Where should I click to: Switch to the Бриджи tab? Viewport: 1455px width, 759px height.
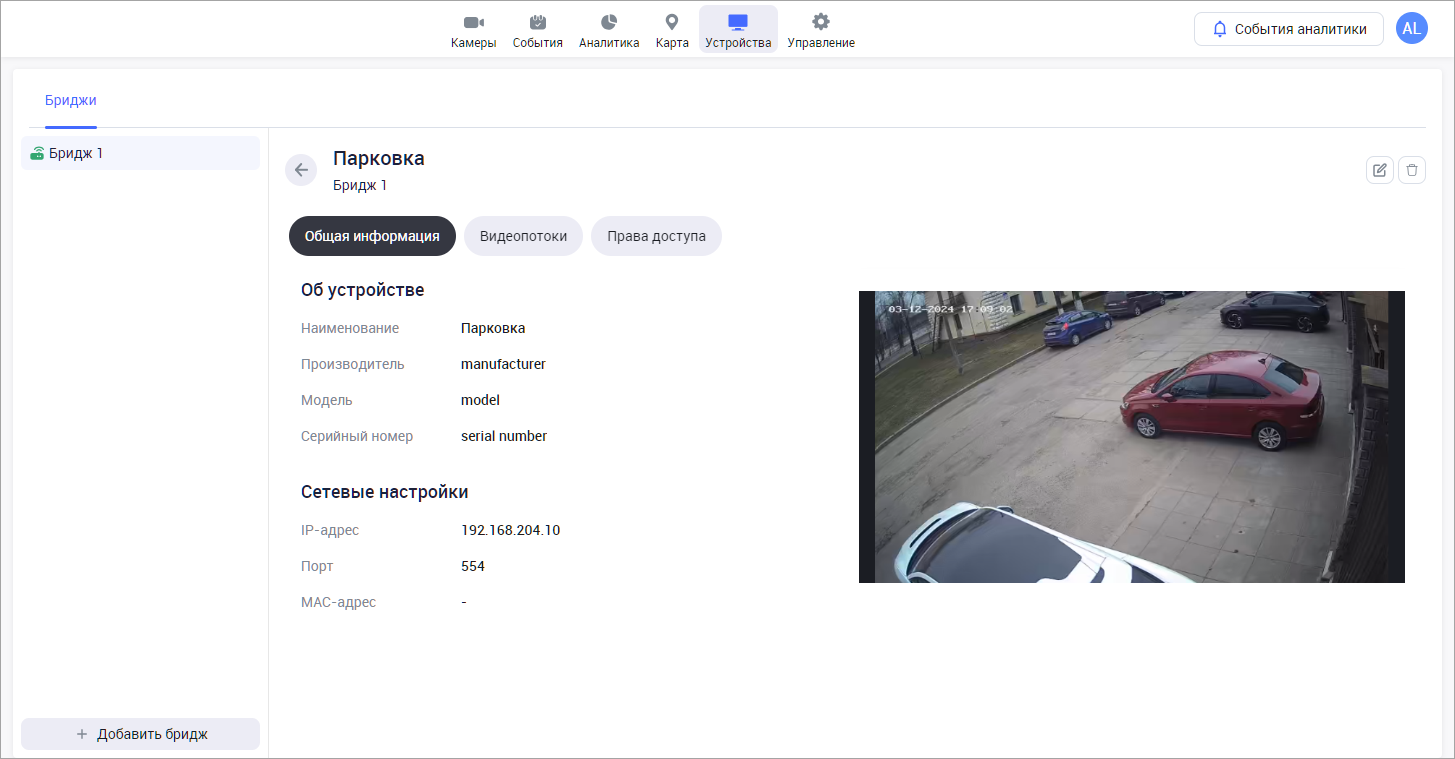[x=71, y=100]
